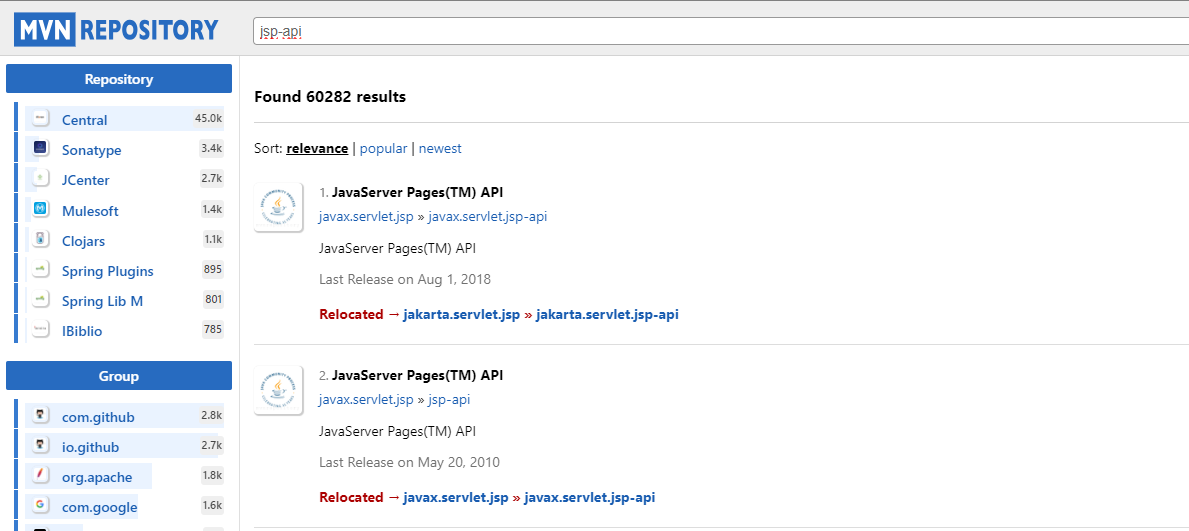This screenshot has width=1189, height=531.
Task: Open relocated jakarta.servlet.jsp group link
Action: [462, 314]
